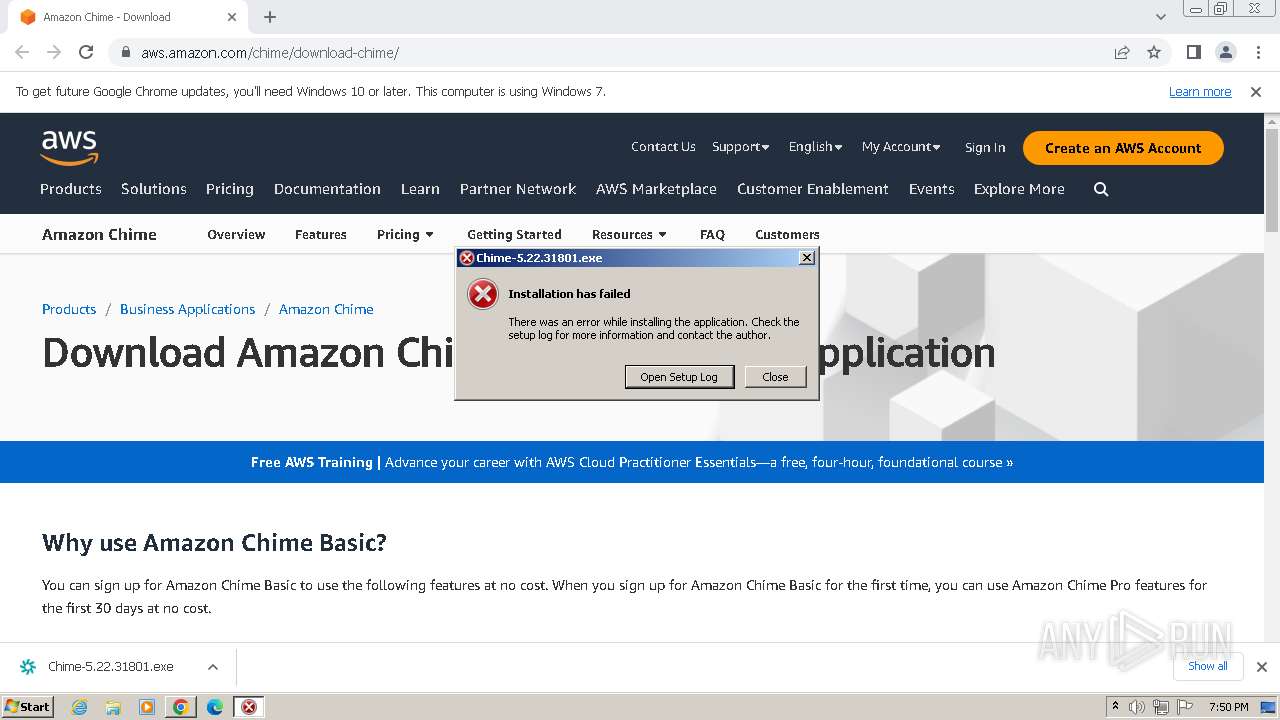Open the Customers tab
1280x720 pixels.
787,235
